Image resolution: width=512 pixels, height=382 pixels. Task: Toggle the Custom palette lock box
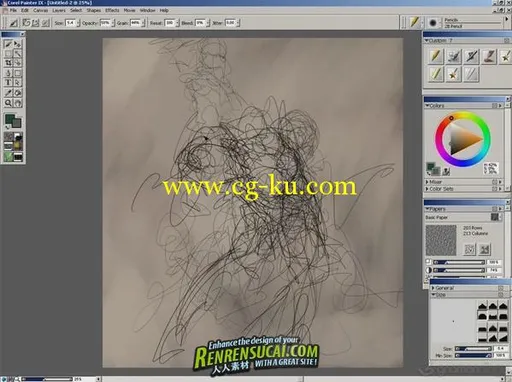pos(507,41)
